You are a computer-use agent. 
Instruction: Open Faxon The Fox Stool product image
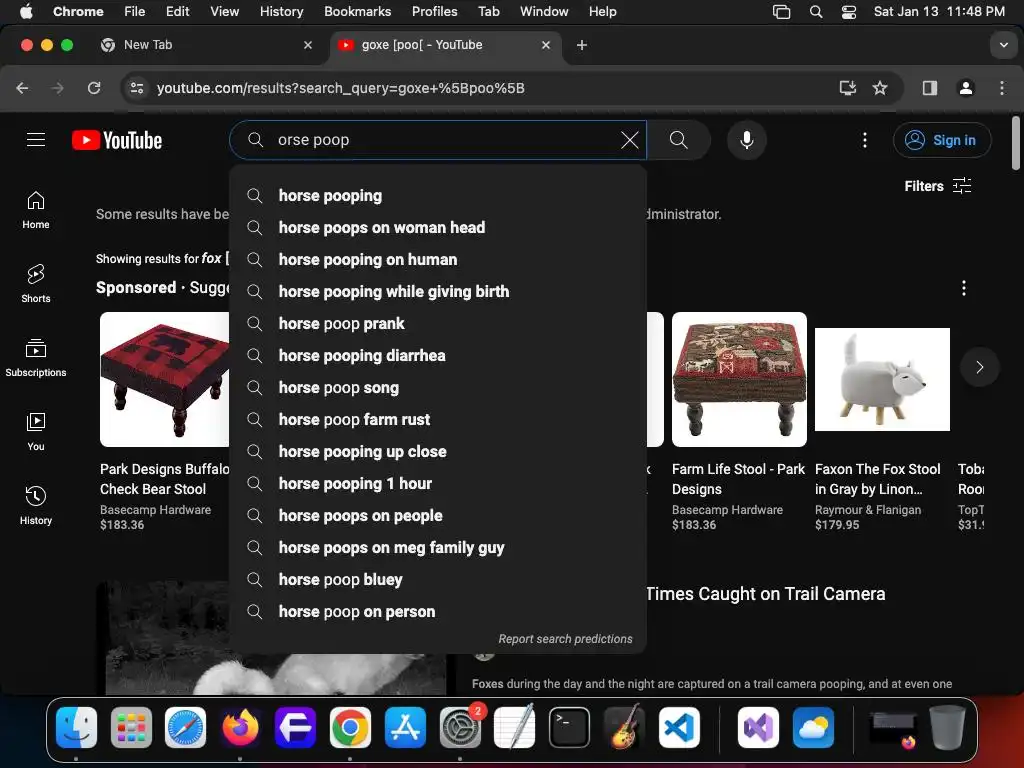pyautogui.click(x=882, y=379)
